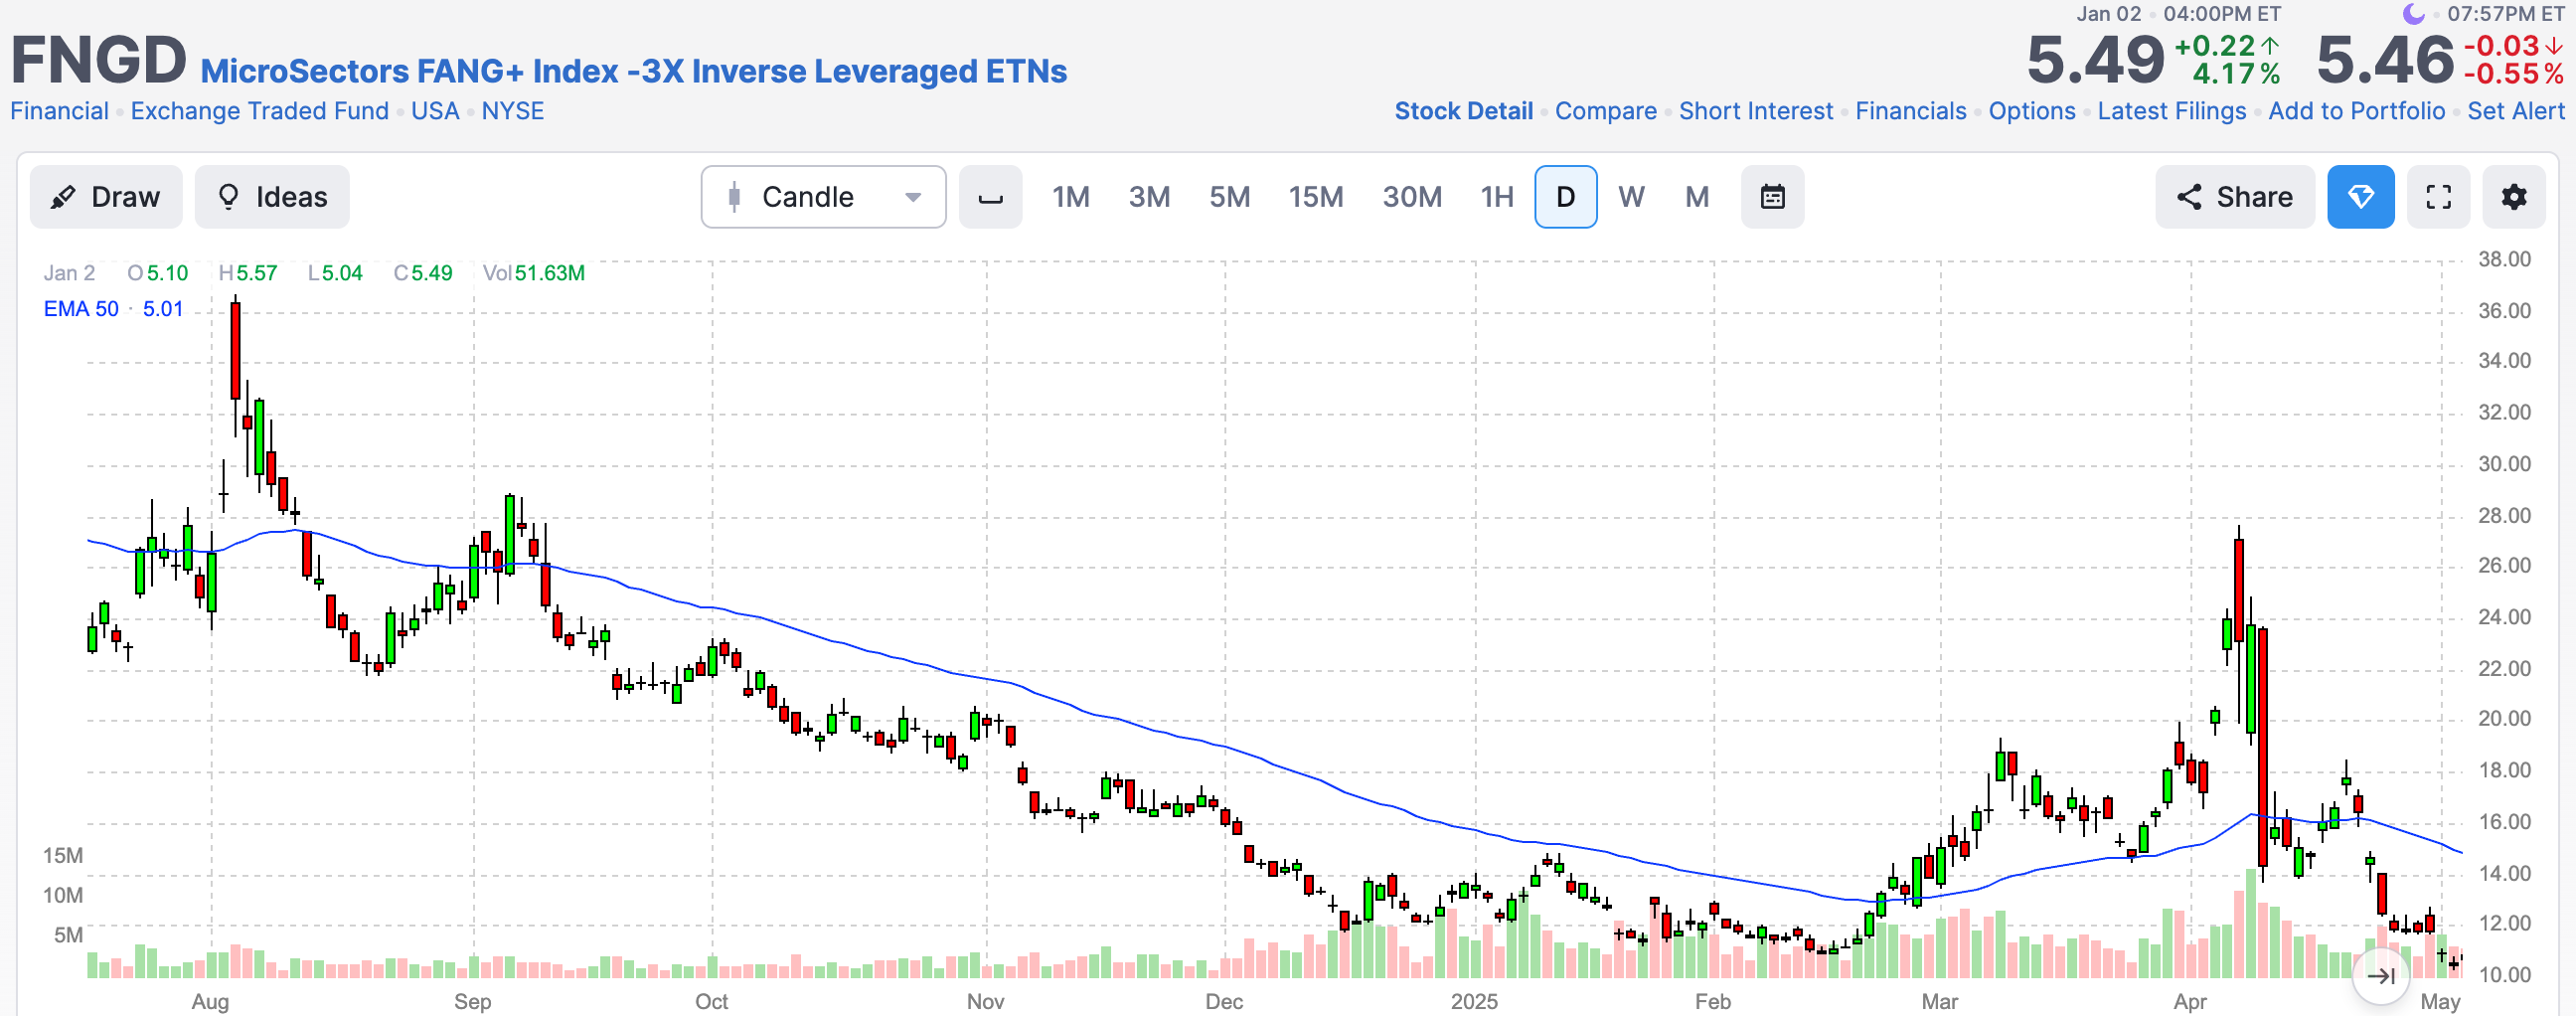Select the 30M interval option

pyautogui.click(x=1412, y=197)
